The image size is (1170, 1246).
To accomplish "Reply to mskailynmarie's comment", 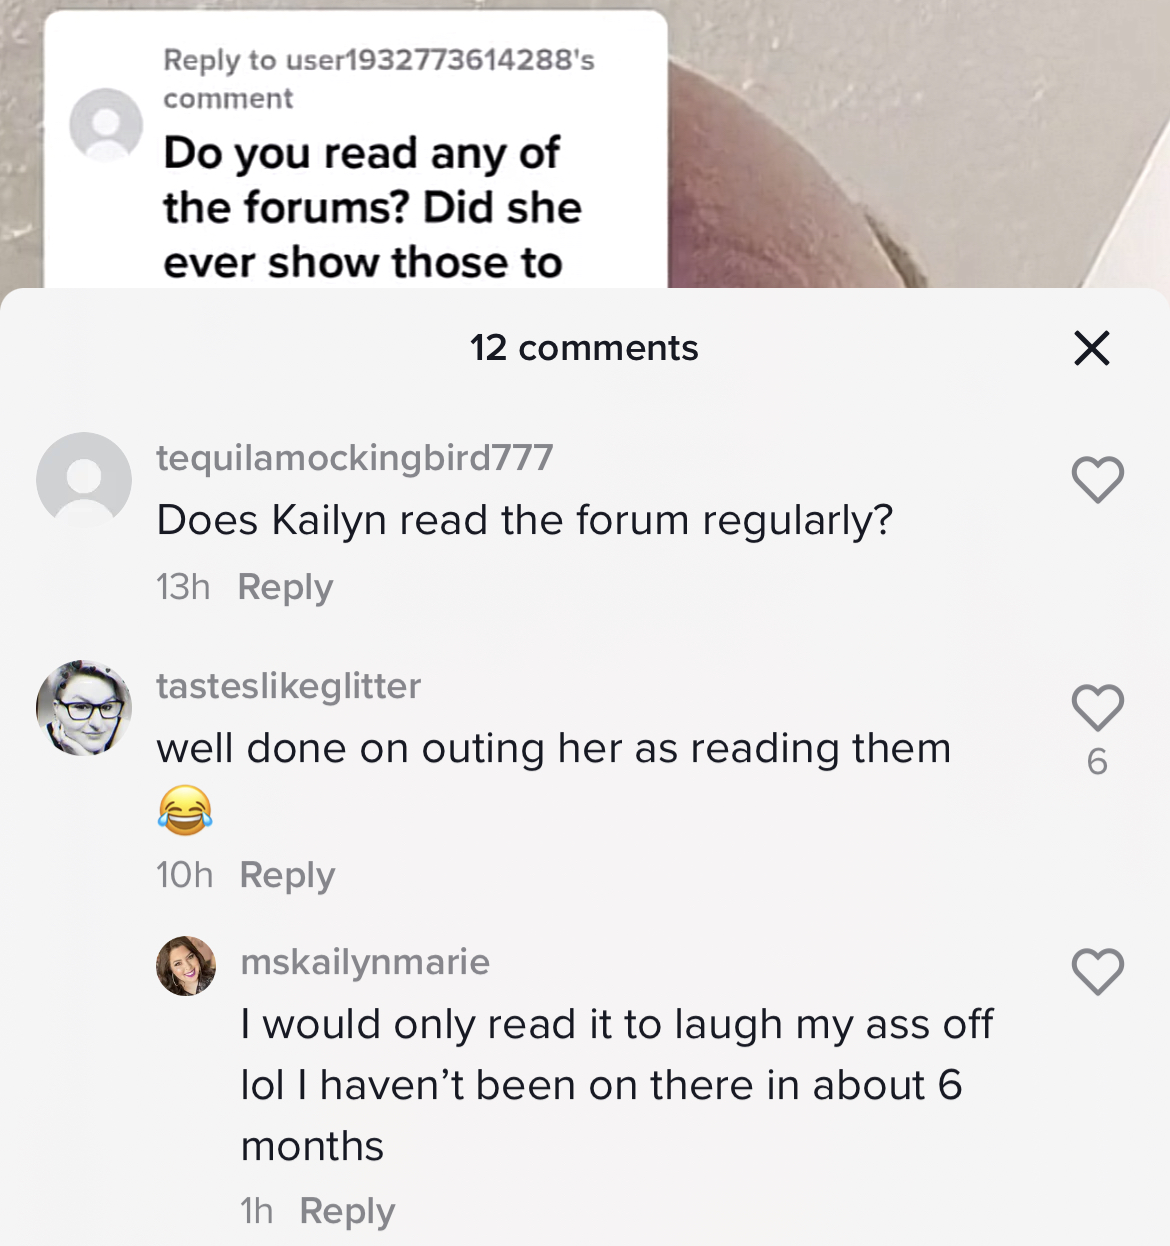I will click(347, 1211).
